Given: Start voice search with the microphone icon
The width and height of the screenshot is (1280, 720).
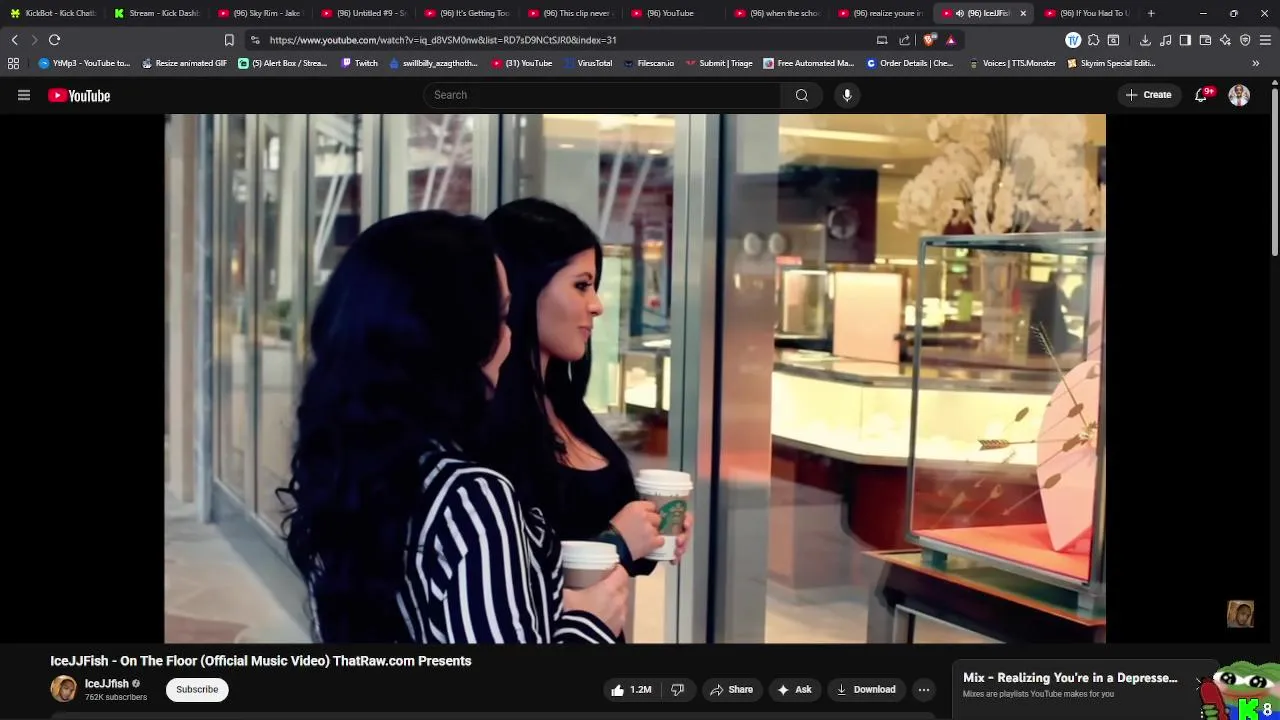Looking at the screenshot, I should coord(847,95).
